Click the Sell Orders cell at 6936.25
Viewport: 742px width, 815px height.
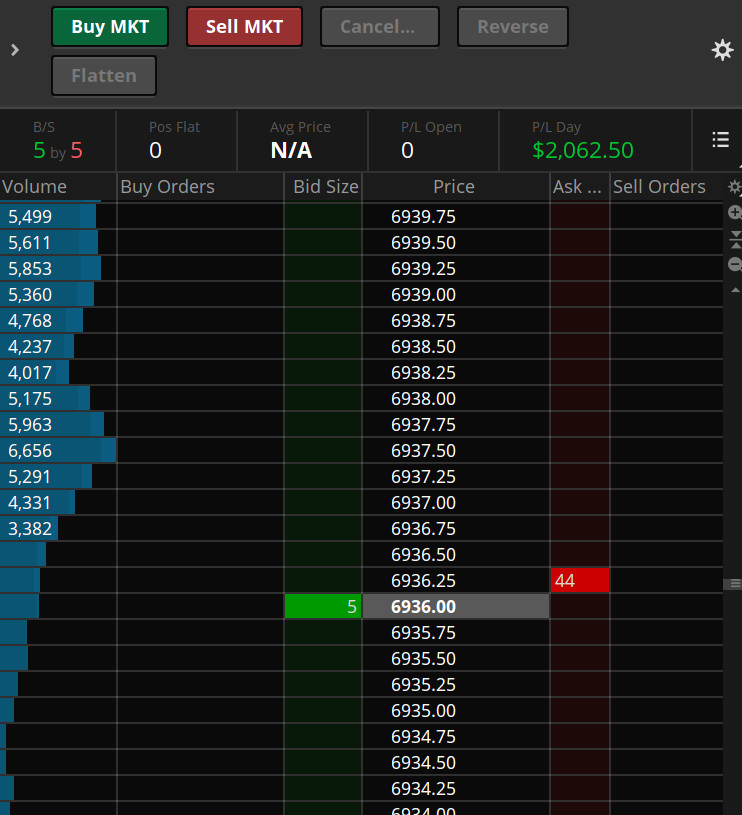click(667, 580)
